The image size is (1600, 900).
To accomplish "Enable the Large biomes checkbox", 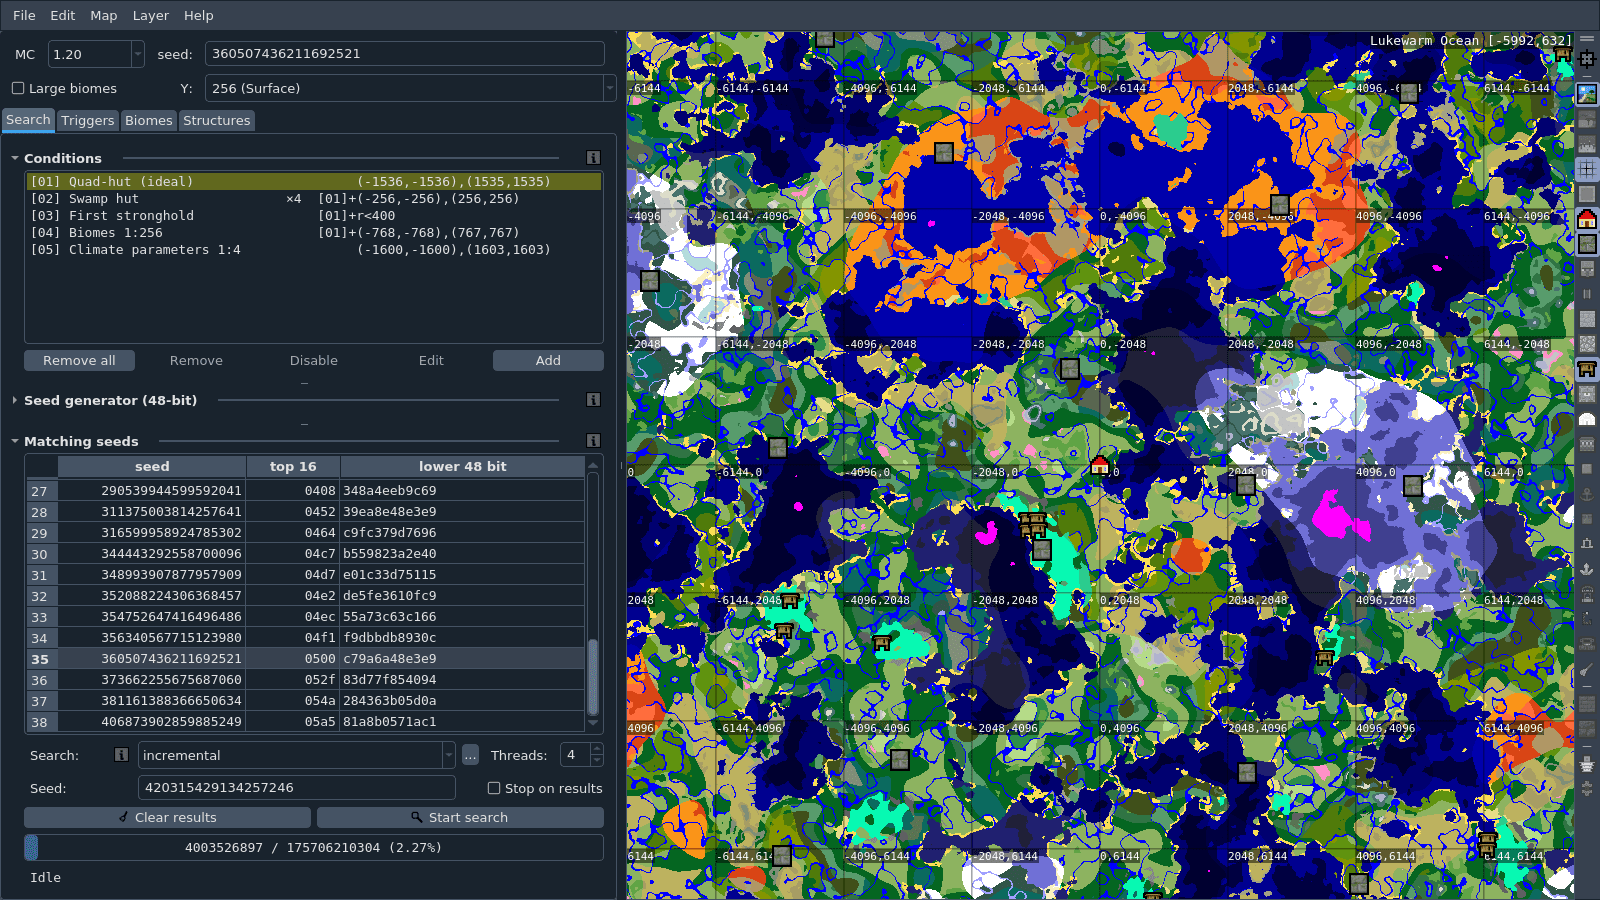I will pos(18,88).
